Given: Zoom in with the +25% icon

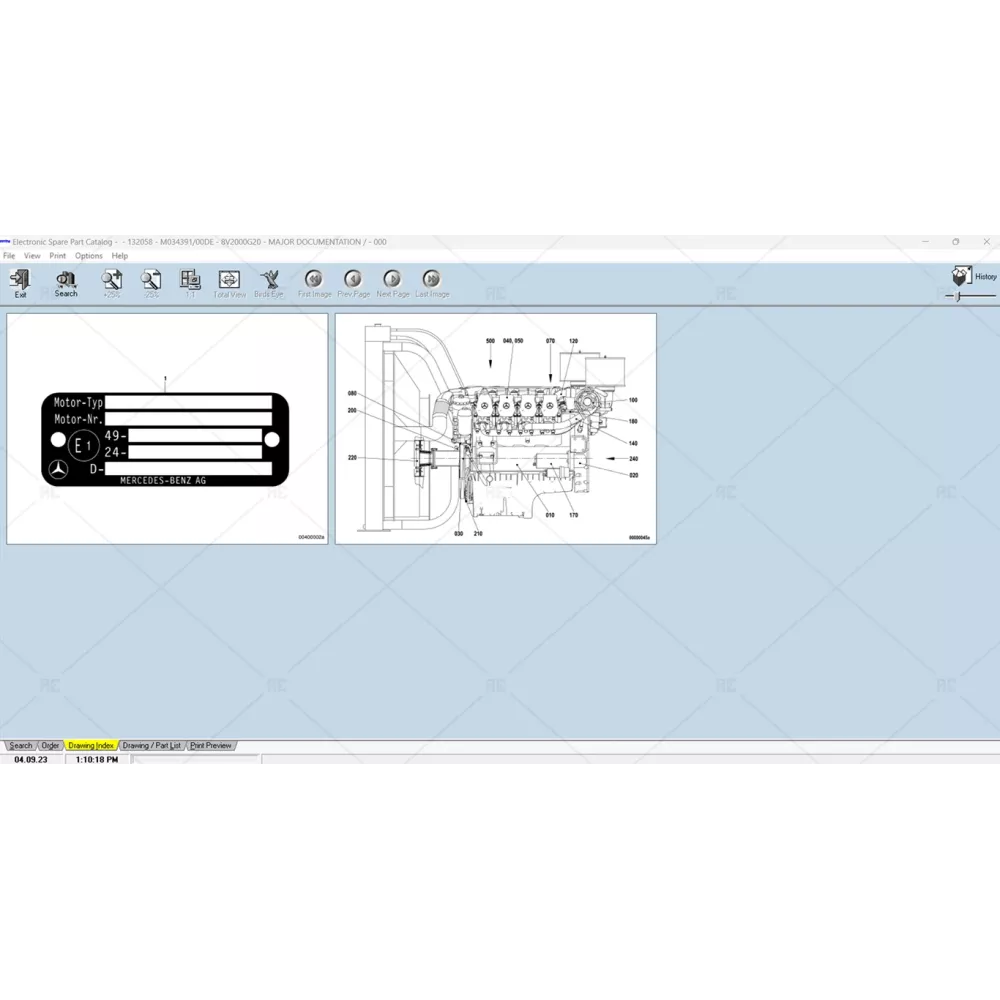Looking at the screenshot, I should pos(111,280).
